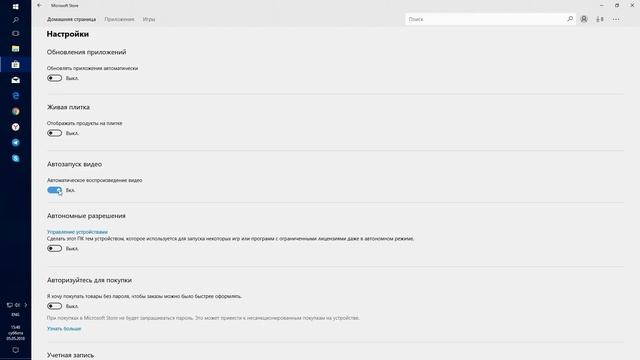Open taskbar search magnifier
The width and height of the screenshot is (640, 360).
[x=16, y=20]
